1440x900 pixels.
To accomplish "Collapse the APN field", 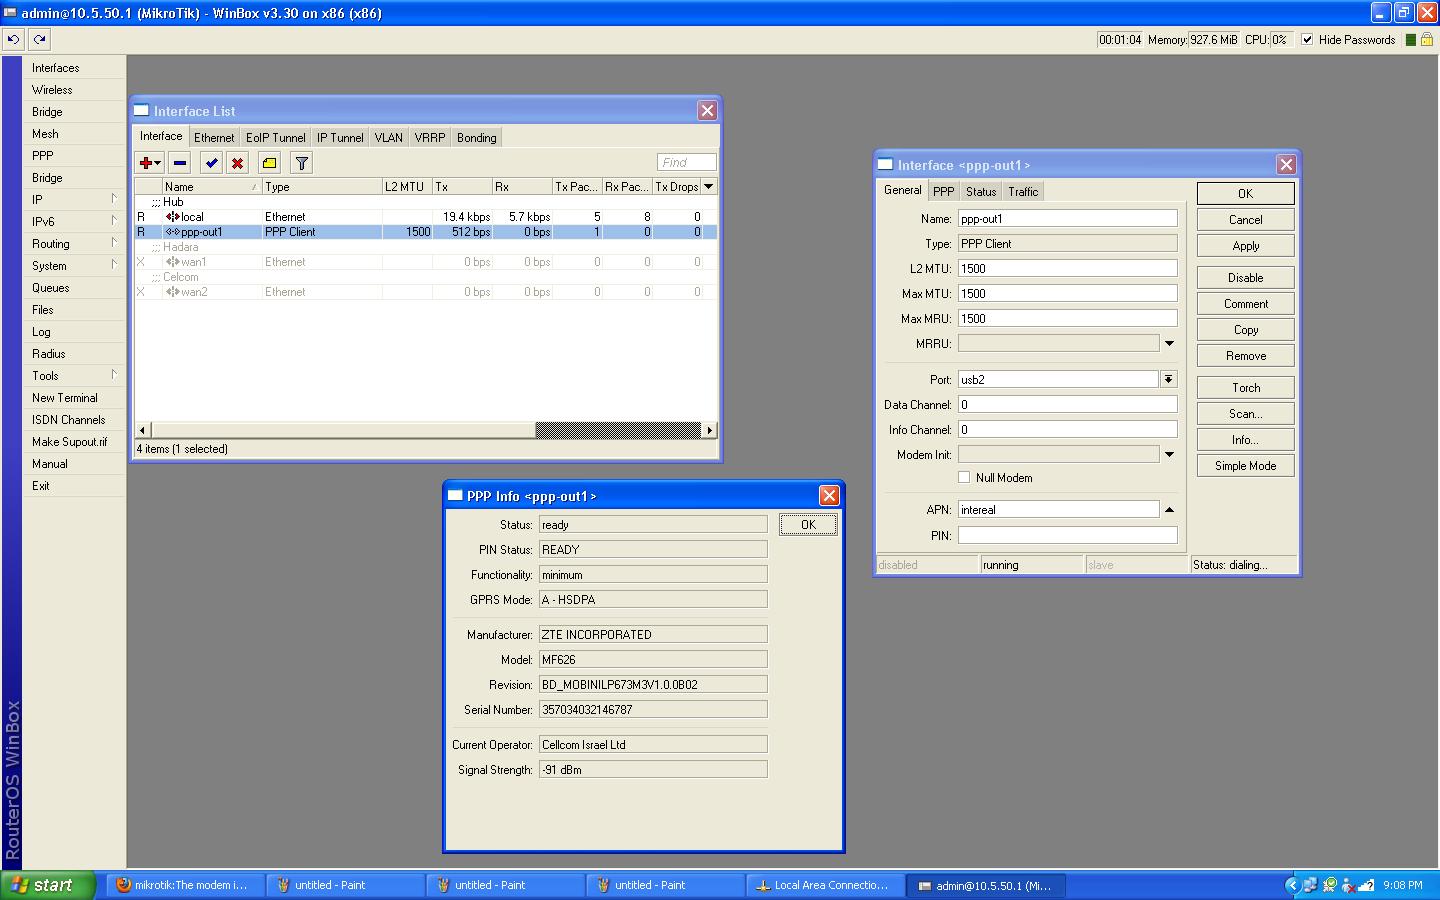I will (1169, 510).
